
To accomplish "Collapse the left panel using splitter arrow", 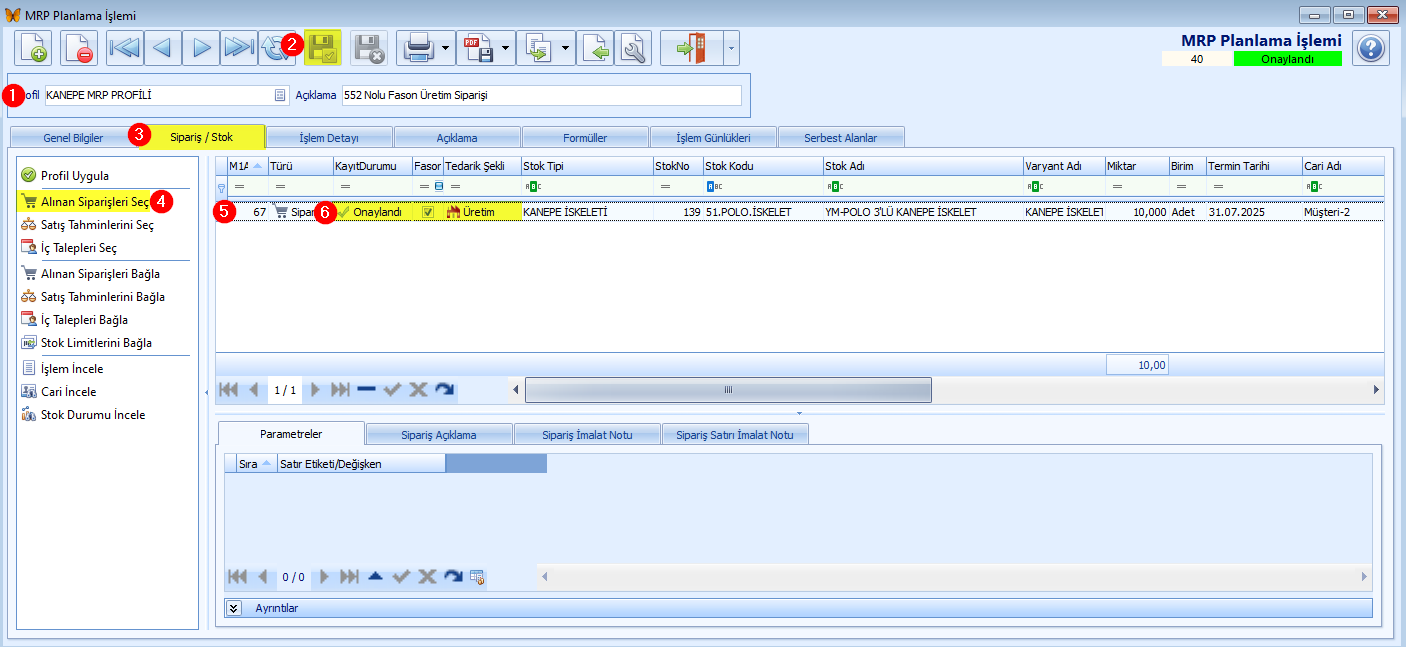I will coord(206,391).
